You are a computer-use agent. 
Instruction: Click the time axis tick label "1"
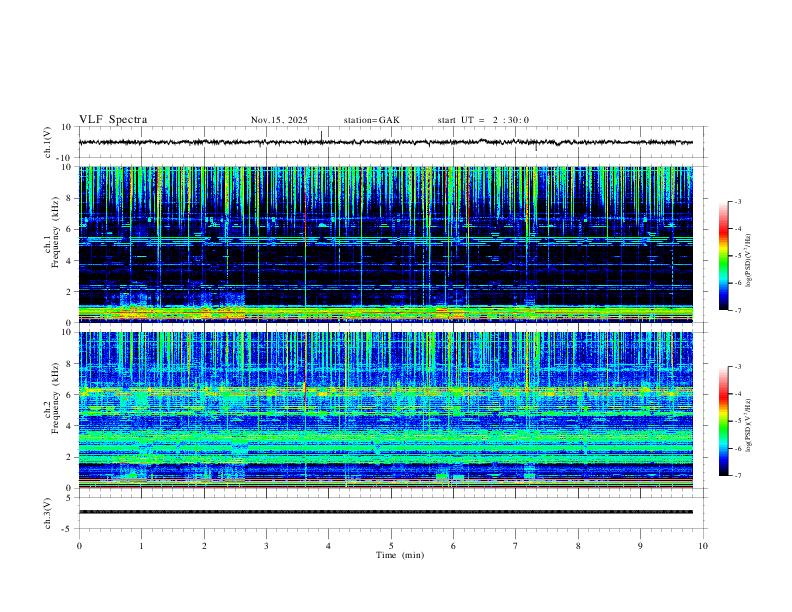click(x=142, y=546)
